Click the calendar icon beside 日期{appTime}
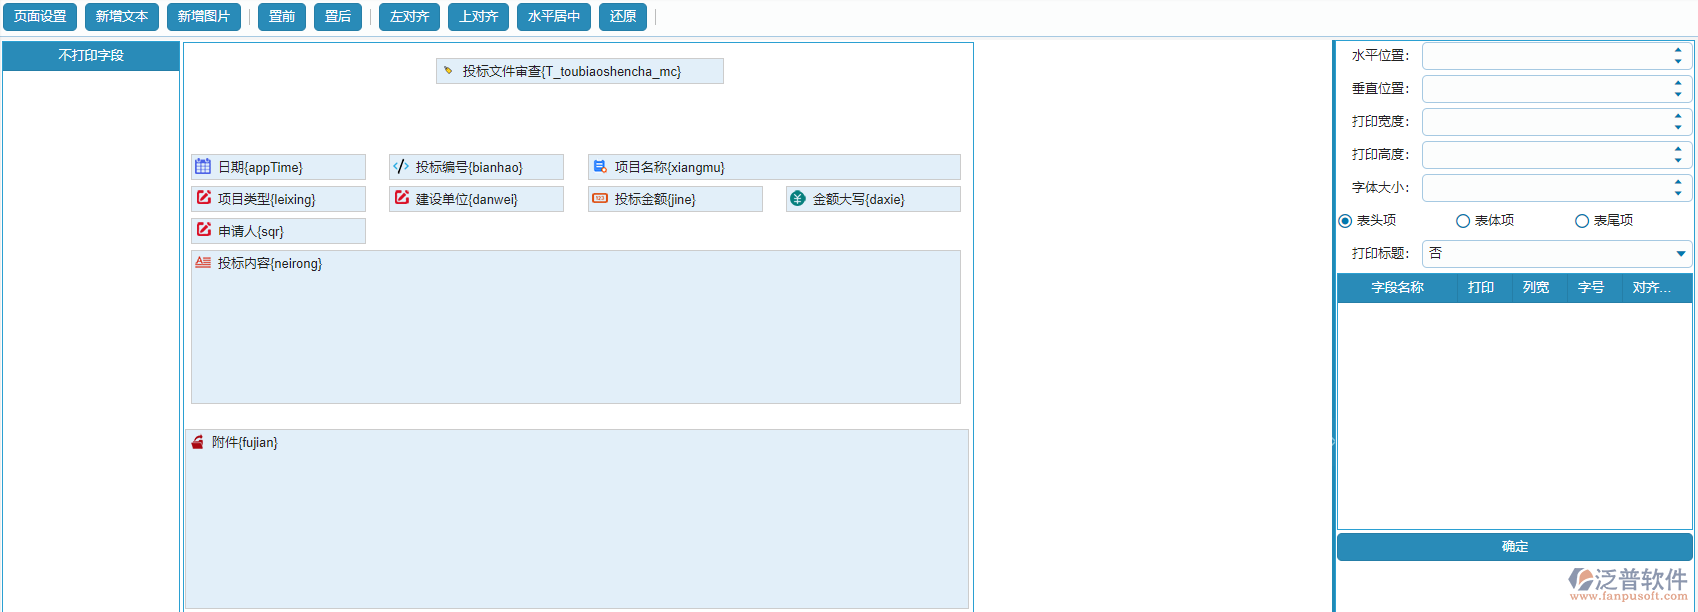Screen dimensions: 1698x612 point(203,167)
